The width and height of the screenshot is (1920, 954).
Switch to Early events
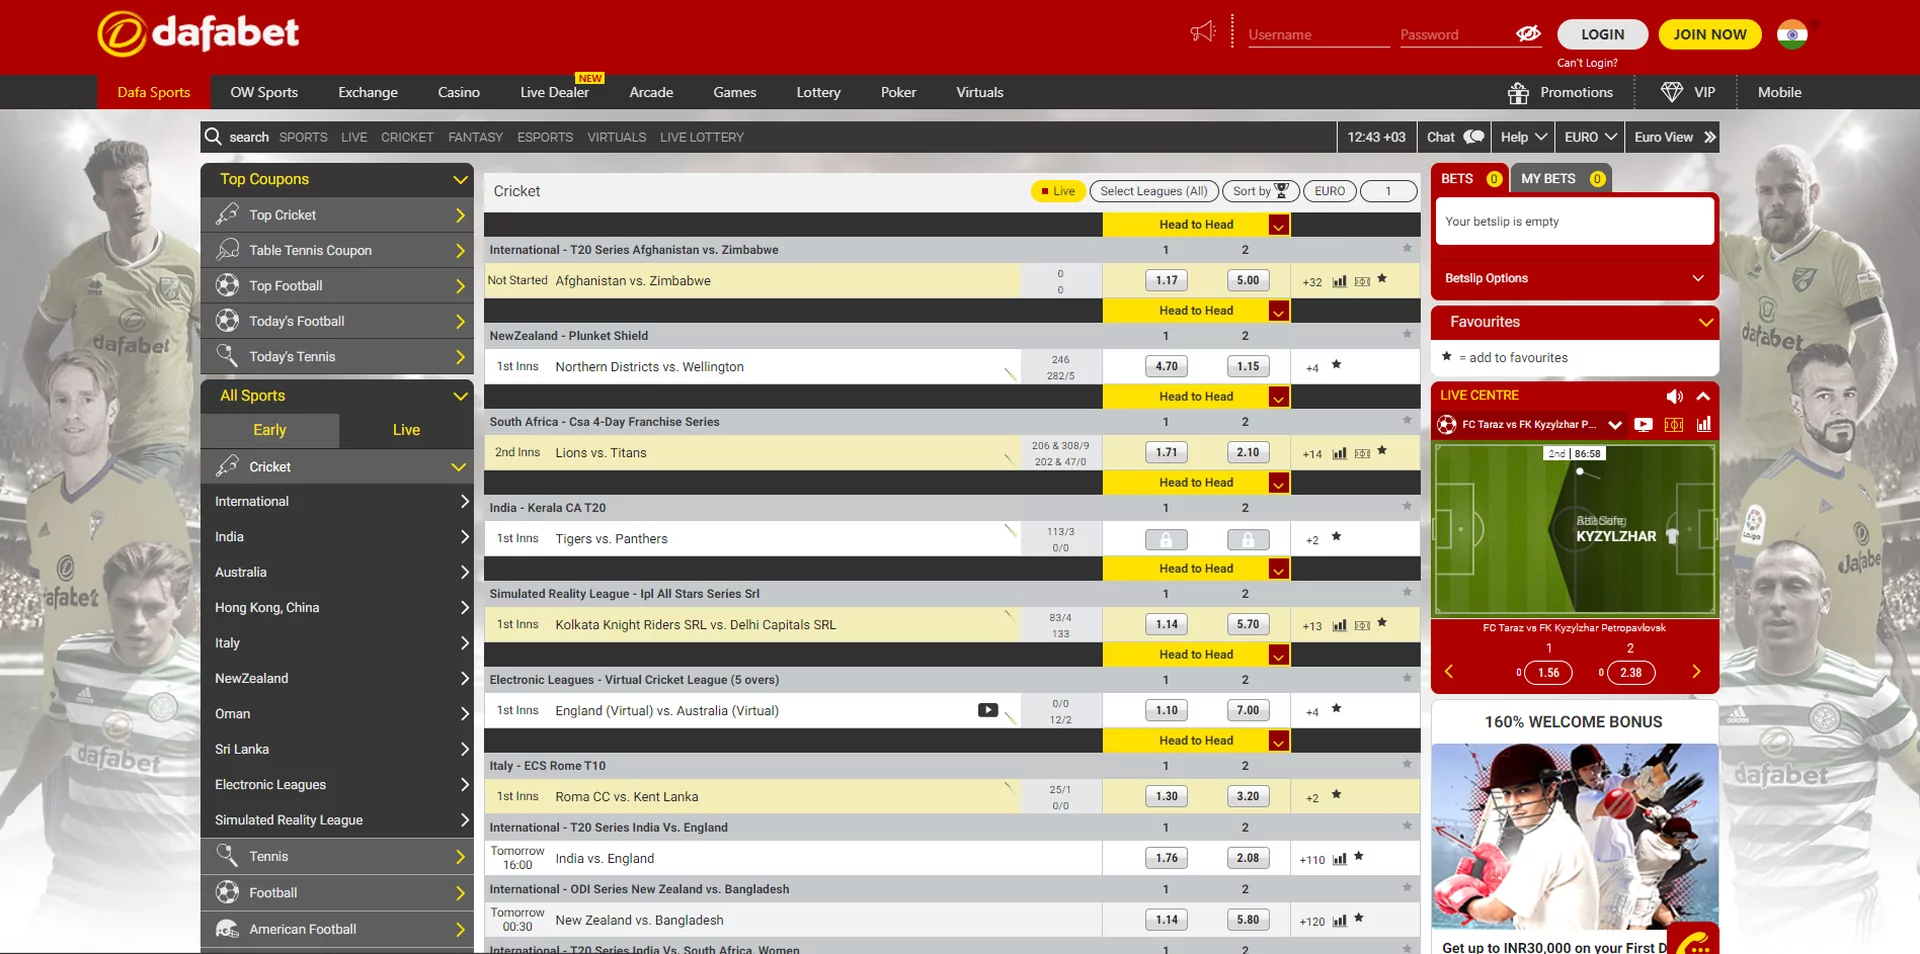(x=270, y=430)
